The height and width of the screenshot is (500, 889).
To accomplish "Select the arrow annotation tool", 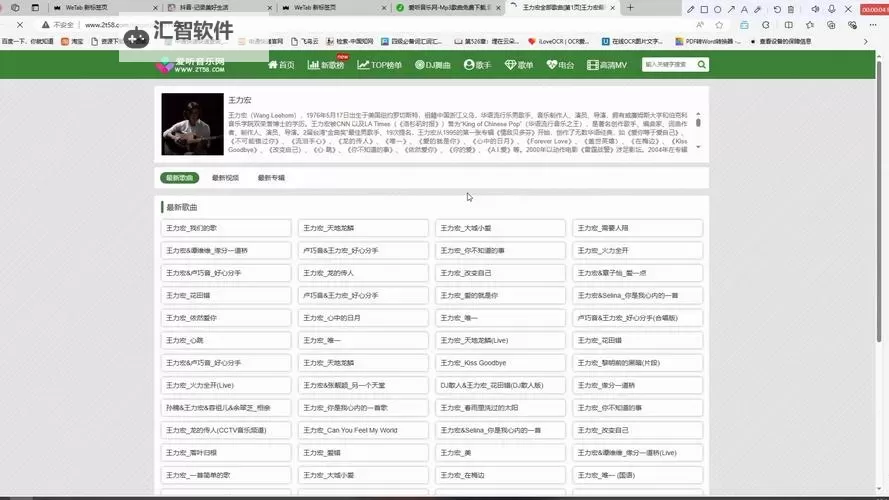I will click(x=731, y=9).
